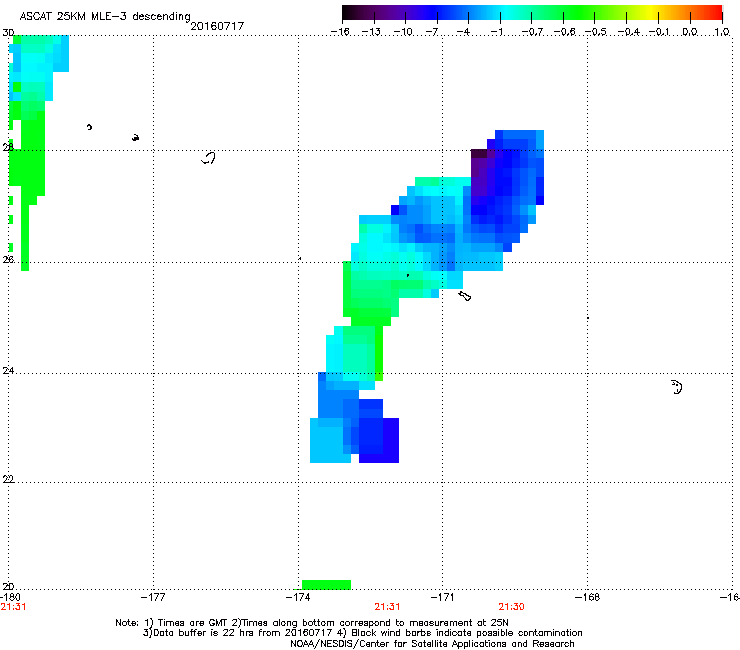Viewport: 740px width, 650px height.
Task: Click the red '21:31' time between -174 and -171
Action: pyautogui.click(x=387, y=607)
